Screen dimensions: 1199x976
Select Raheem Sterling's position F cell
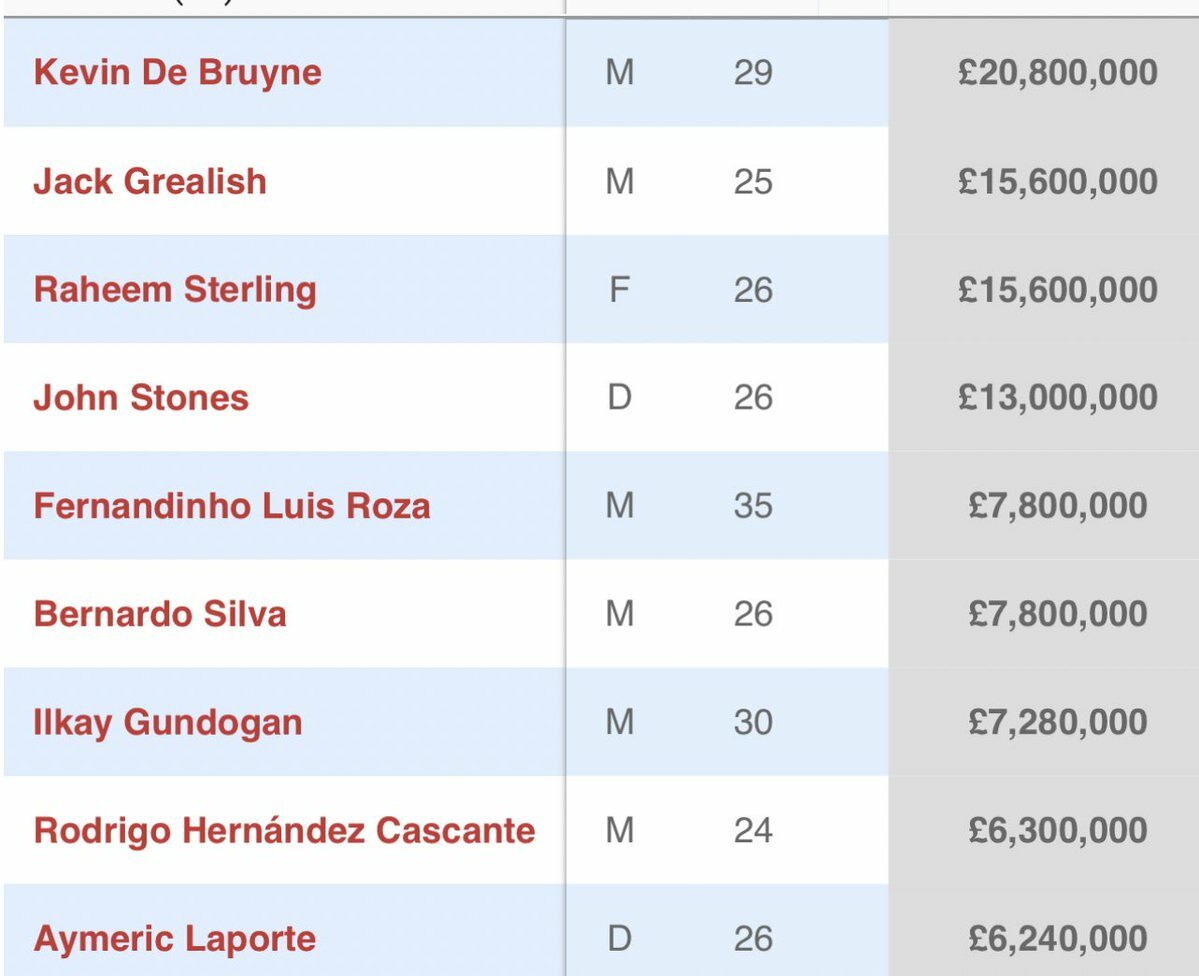[x=619, y=290]
